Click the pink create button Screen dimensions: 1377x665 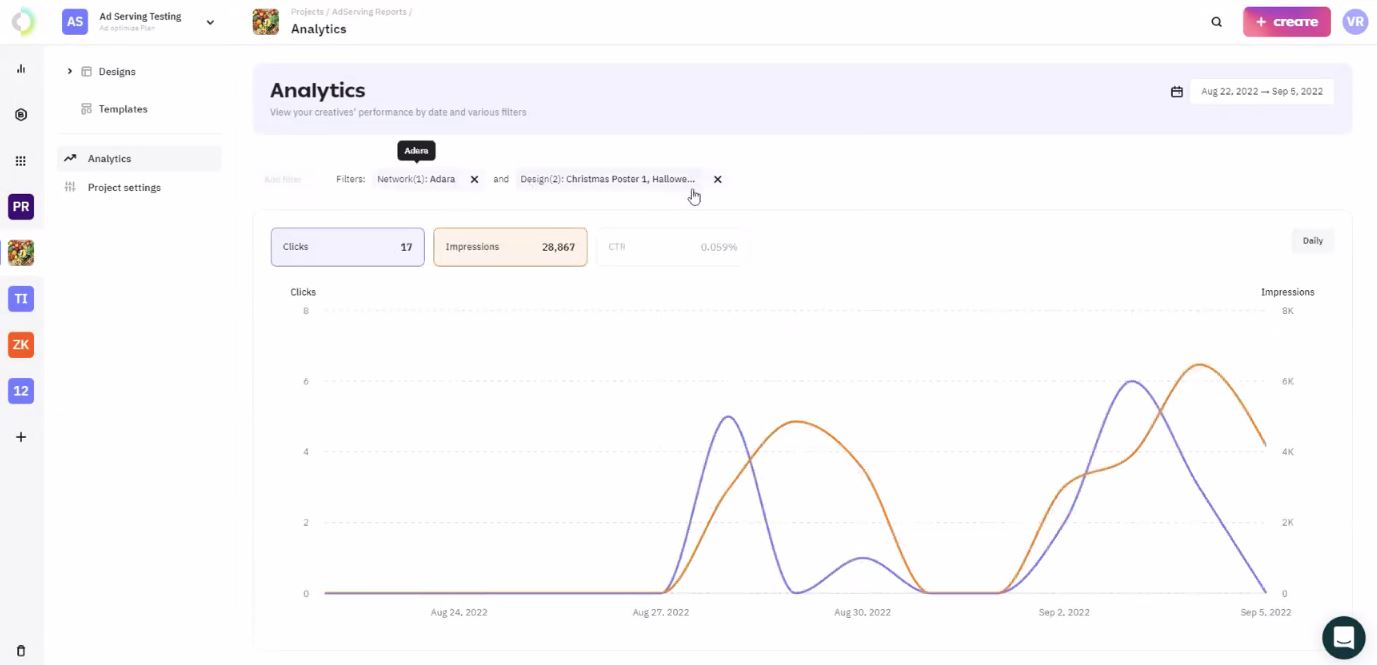[1287, 20]
